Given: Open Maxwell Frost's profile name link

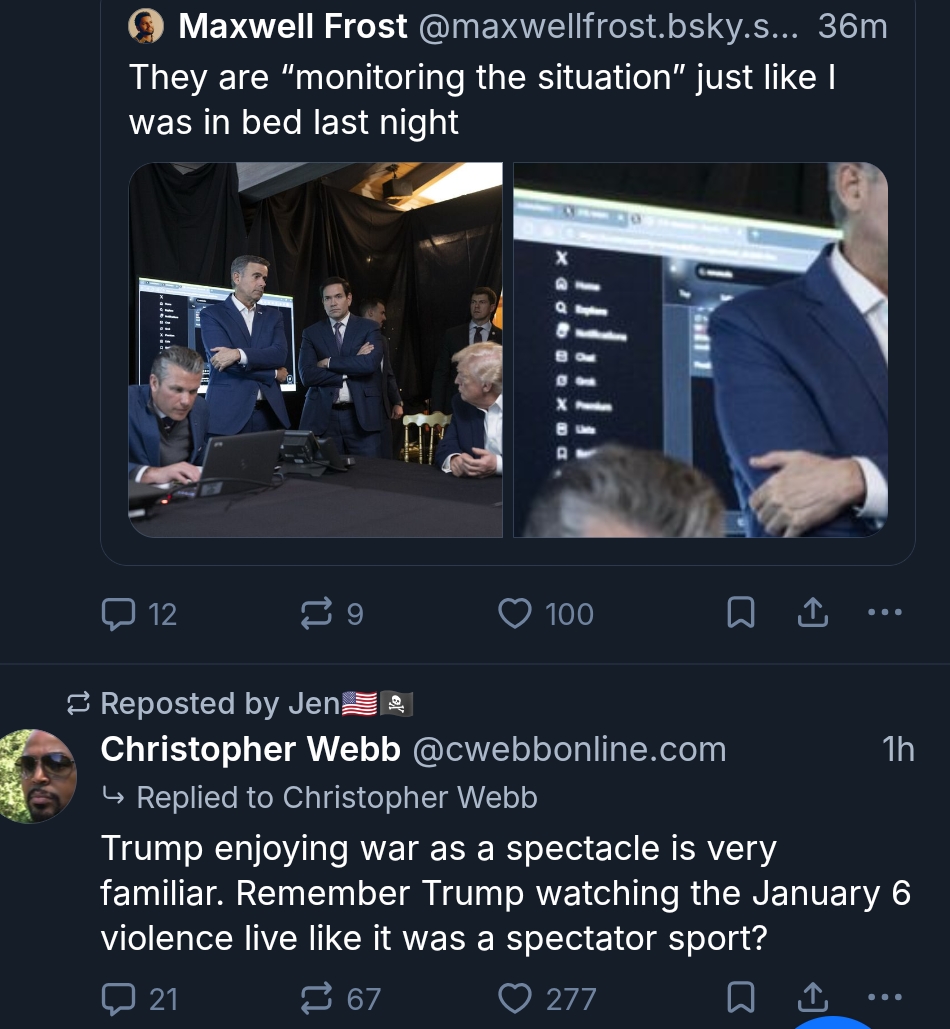Looking at the screenshot, I should click(293, 27).
